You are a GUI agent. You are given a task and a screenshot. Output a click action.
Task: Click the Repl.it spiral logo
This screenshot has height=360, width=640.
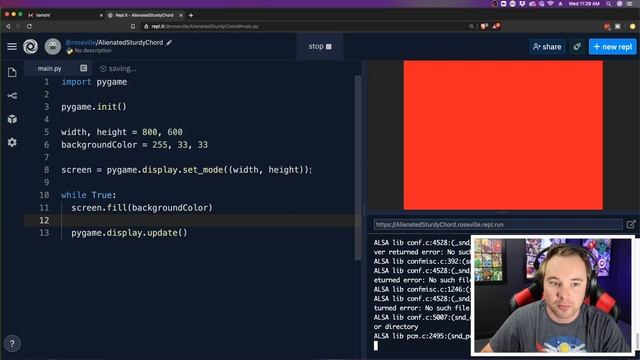[30, 47]
